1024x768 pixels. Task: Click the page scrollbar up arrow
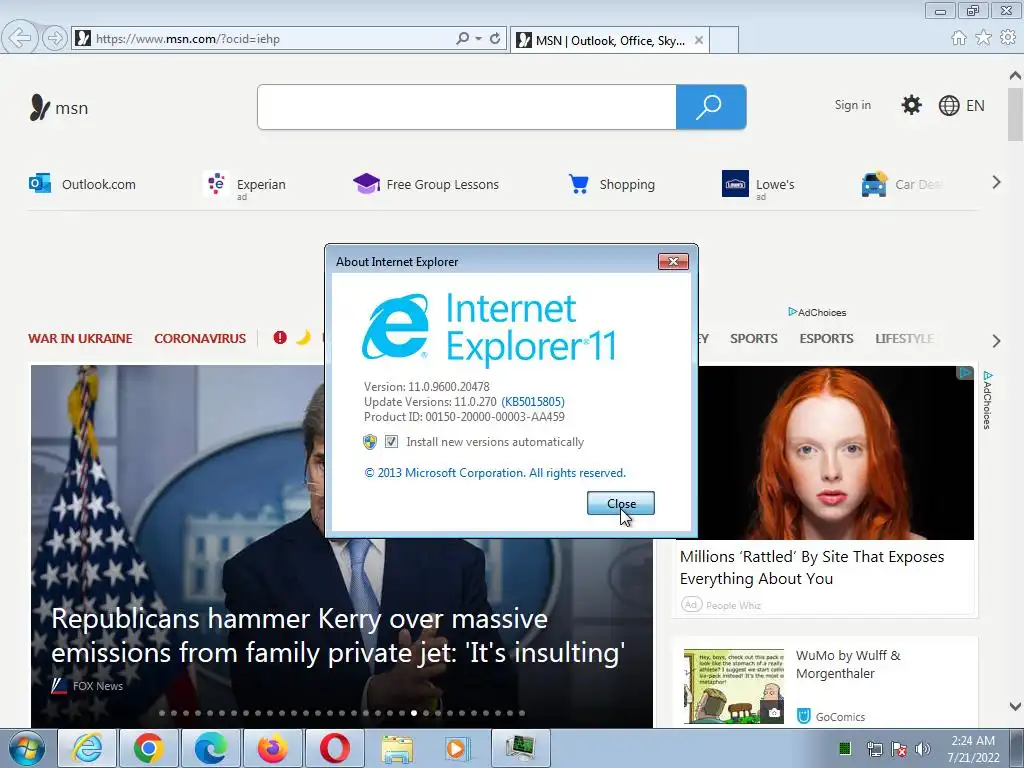point(1016,76)
